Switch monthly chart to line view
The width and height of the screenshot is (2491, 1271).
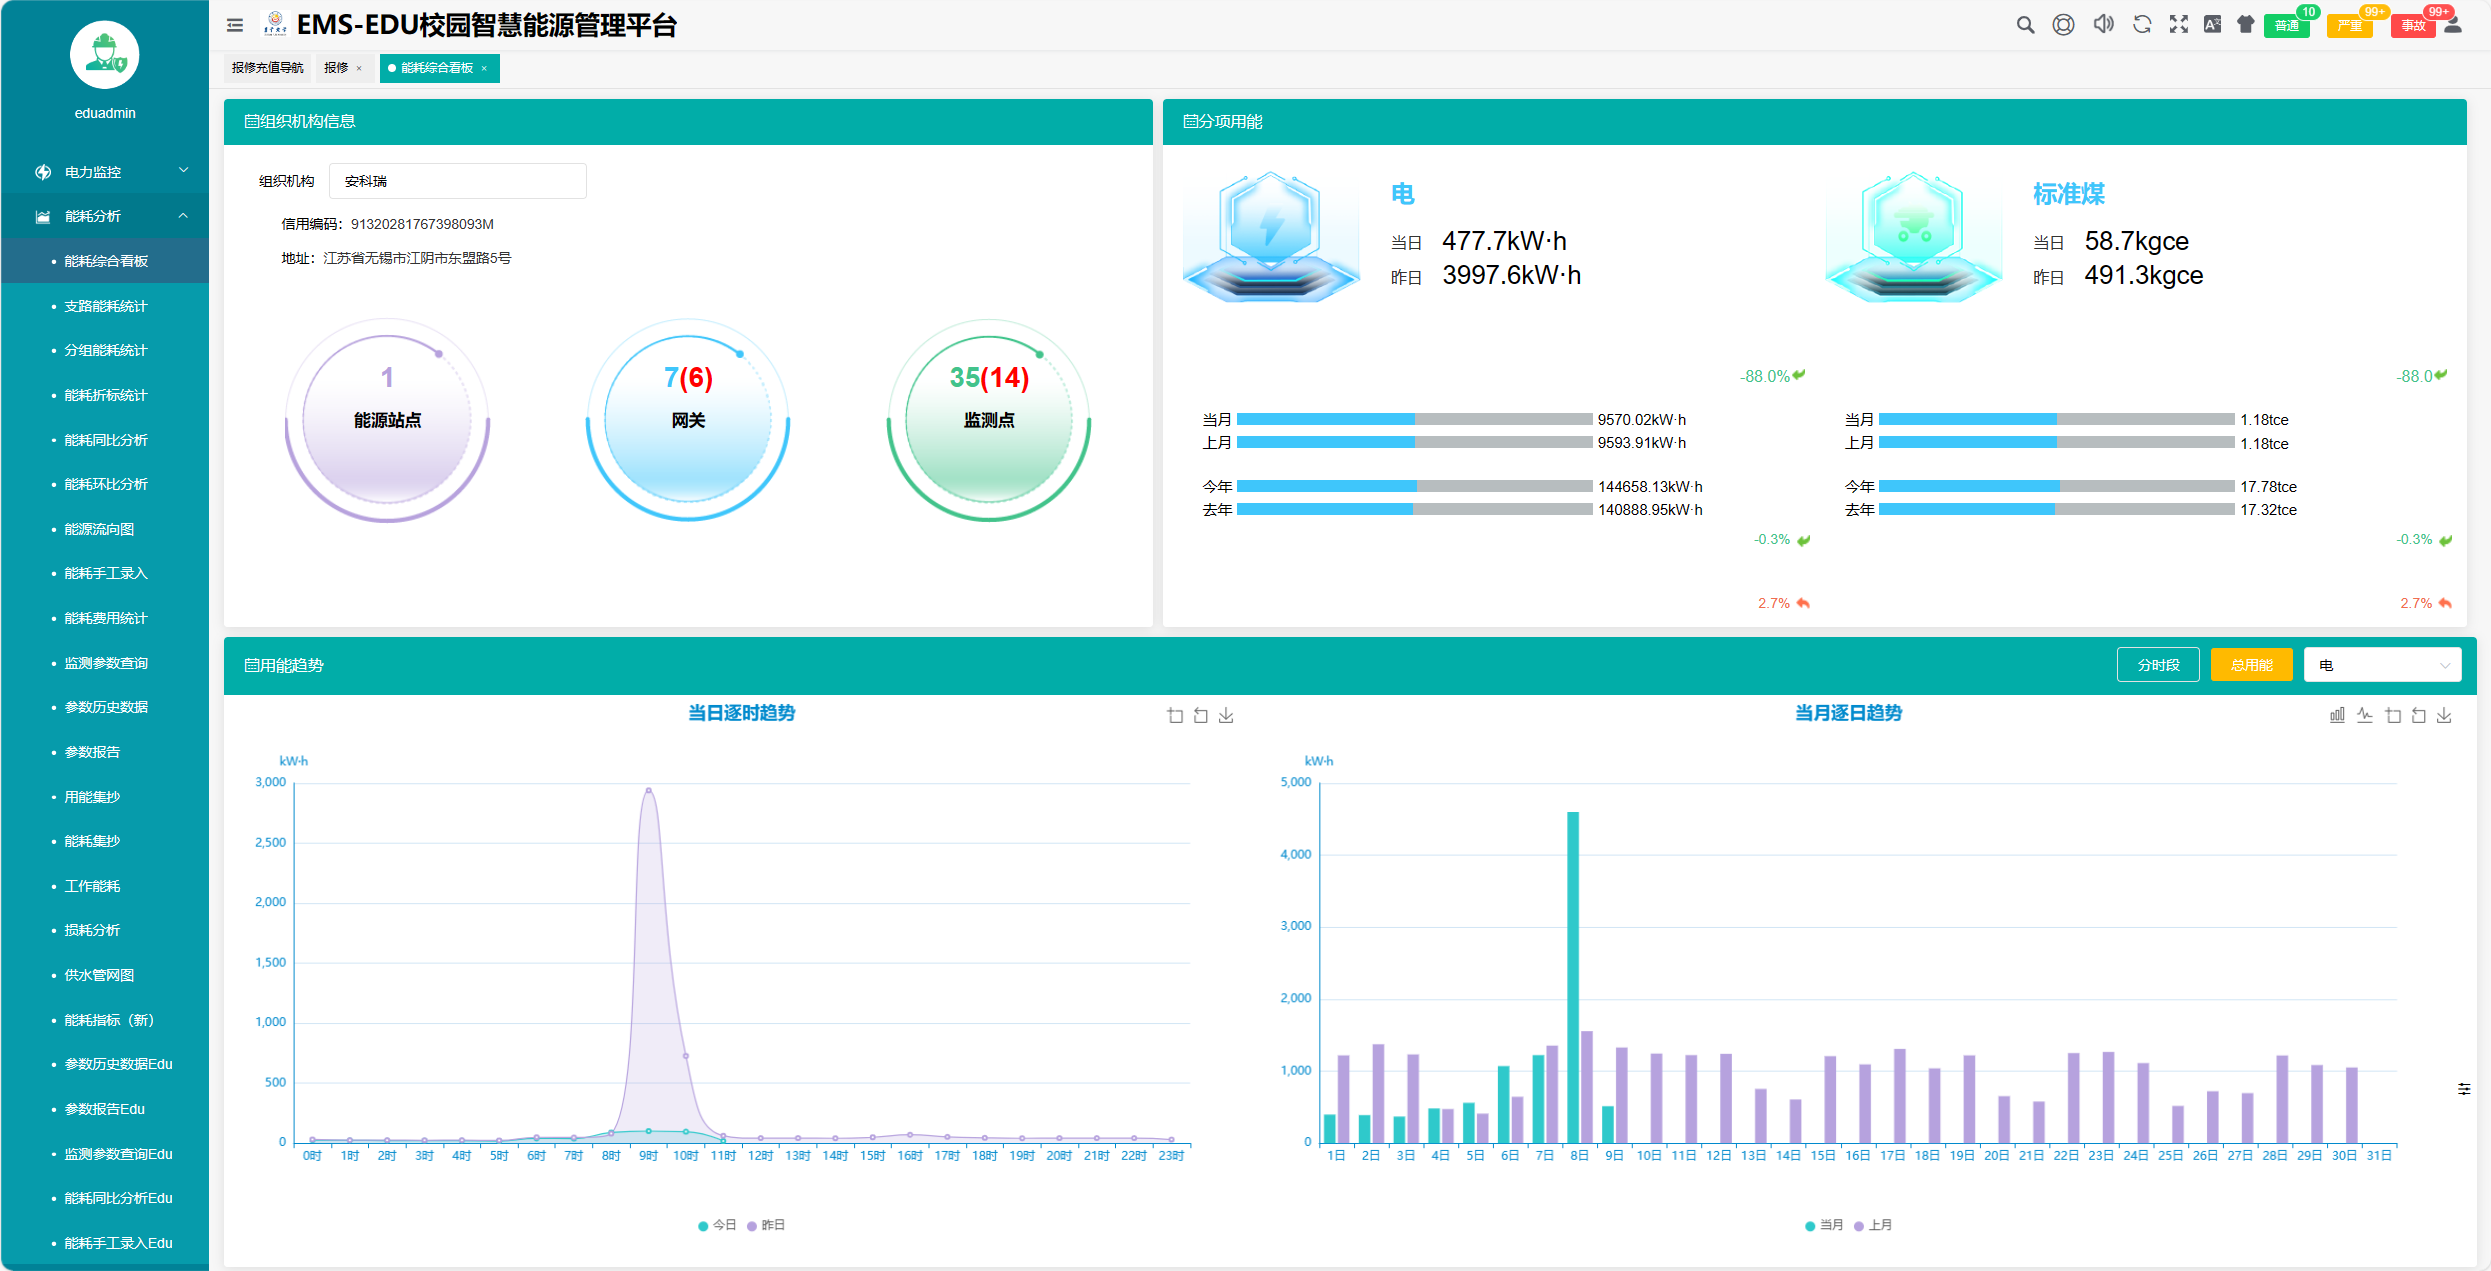pos(2364,715)
